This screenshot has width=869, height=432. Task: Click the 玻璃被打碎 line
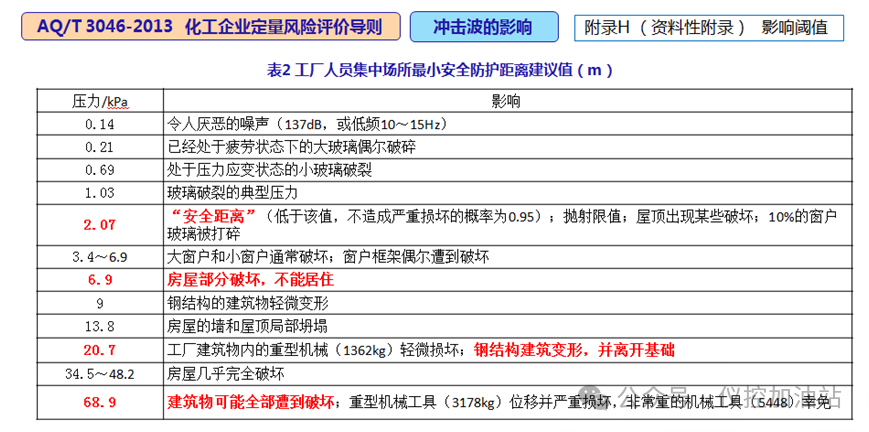coord(204,233)
